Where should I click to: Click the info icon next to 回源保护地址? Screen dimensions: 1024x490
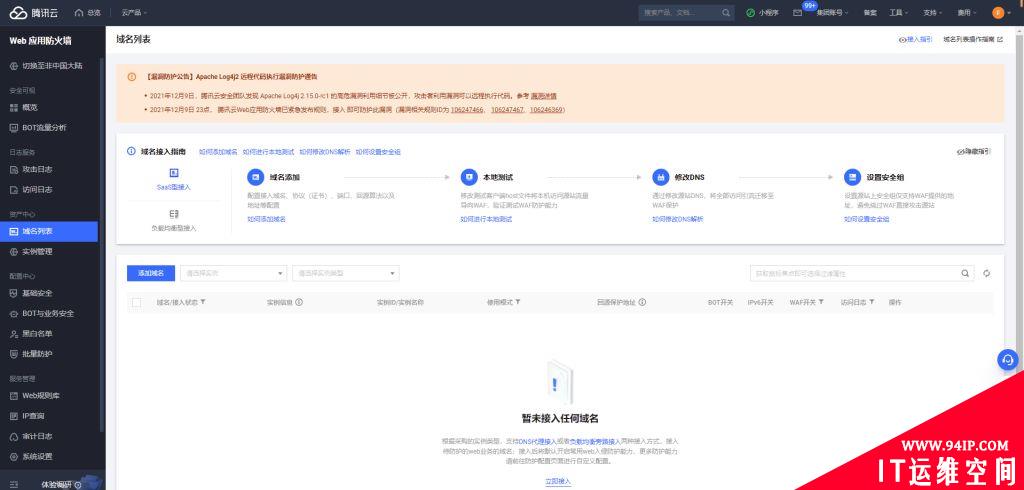(643, 302)
